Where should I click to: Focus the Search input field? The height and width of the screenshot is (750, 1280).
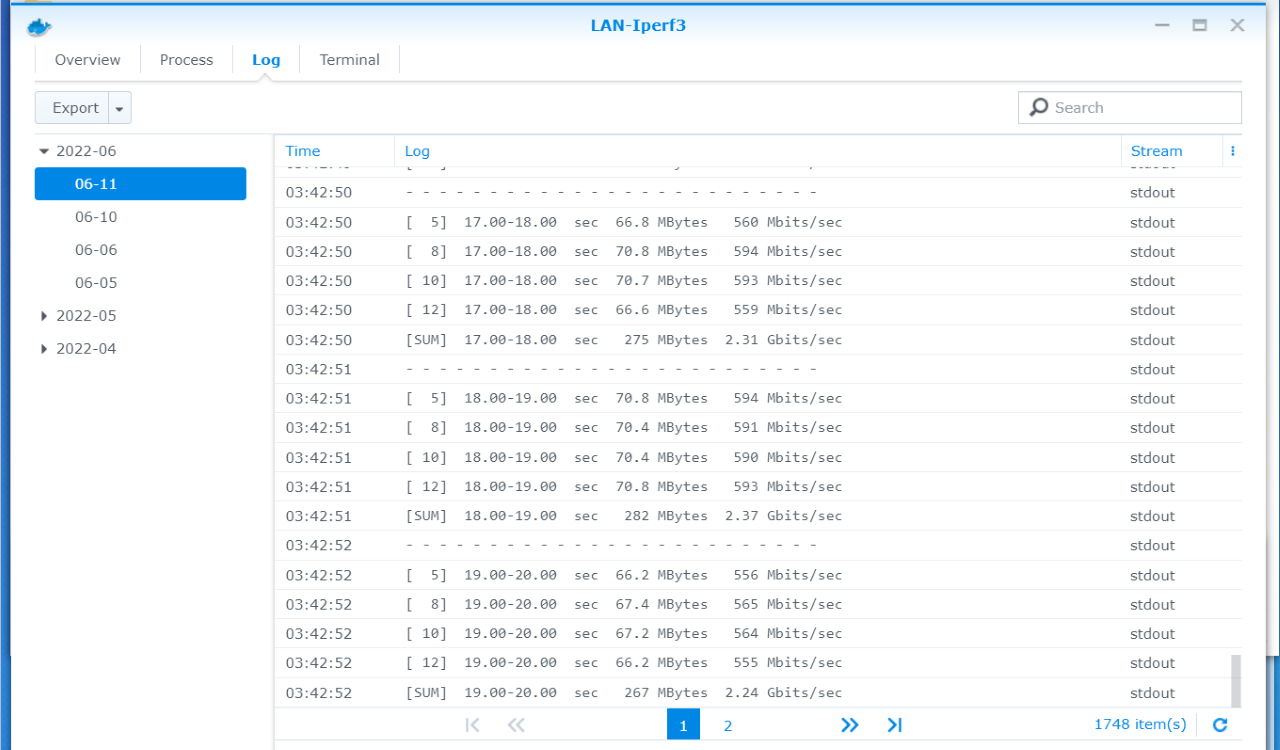pos(1140,107)
